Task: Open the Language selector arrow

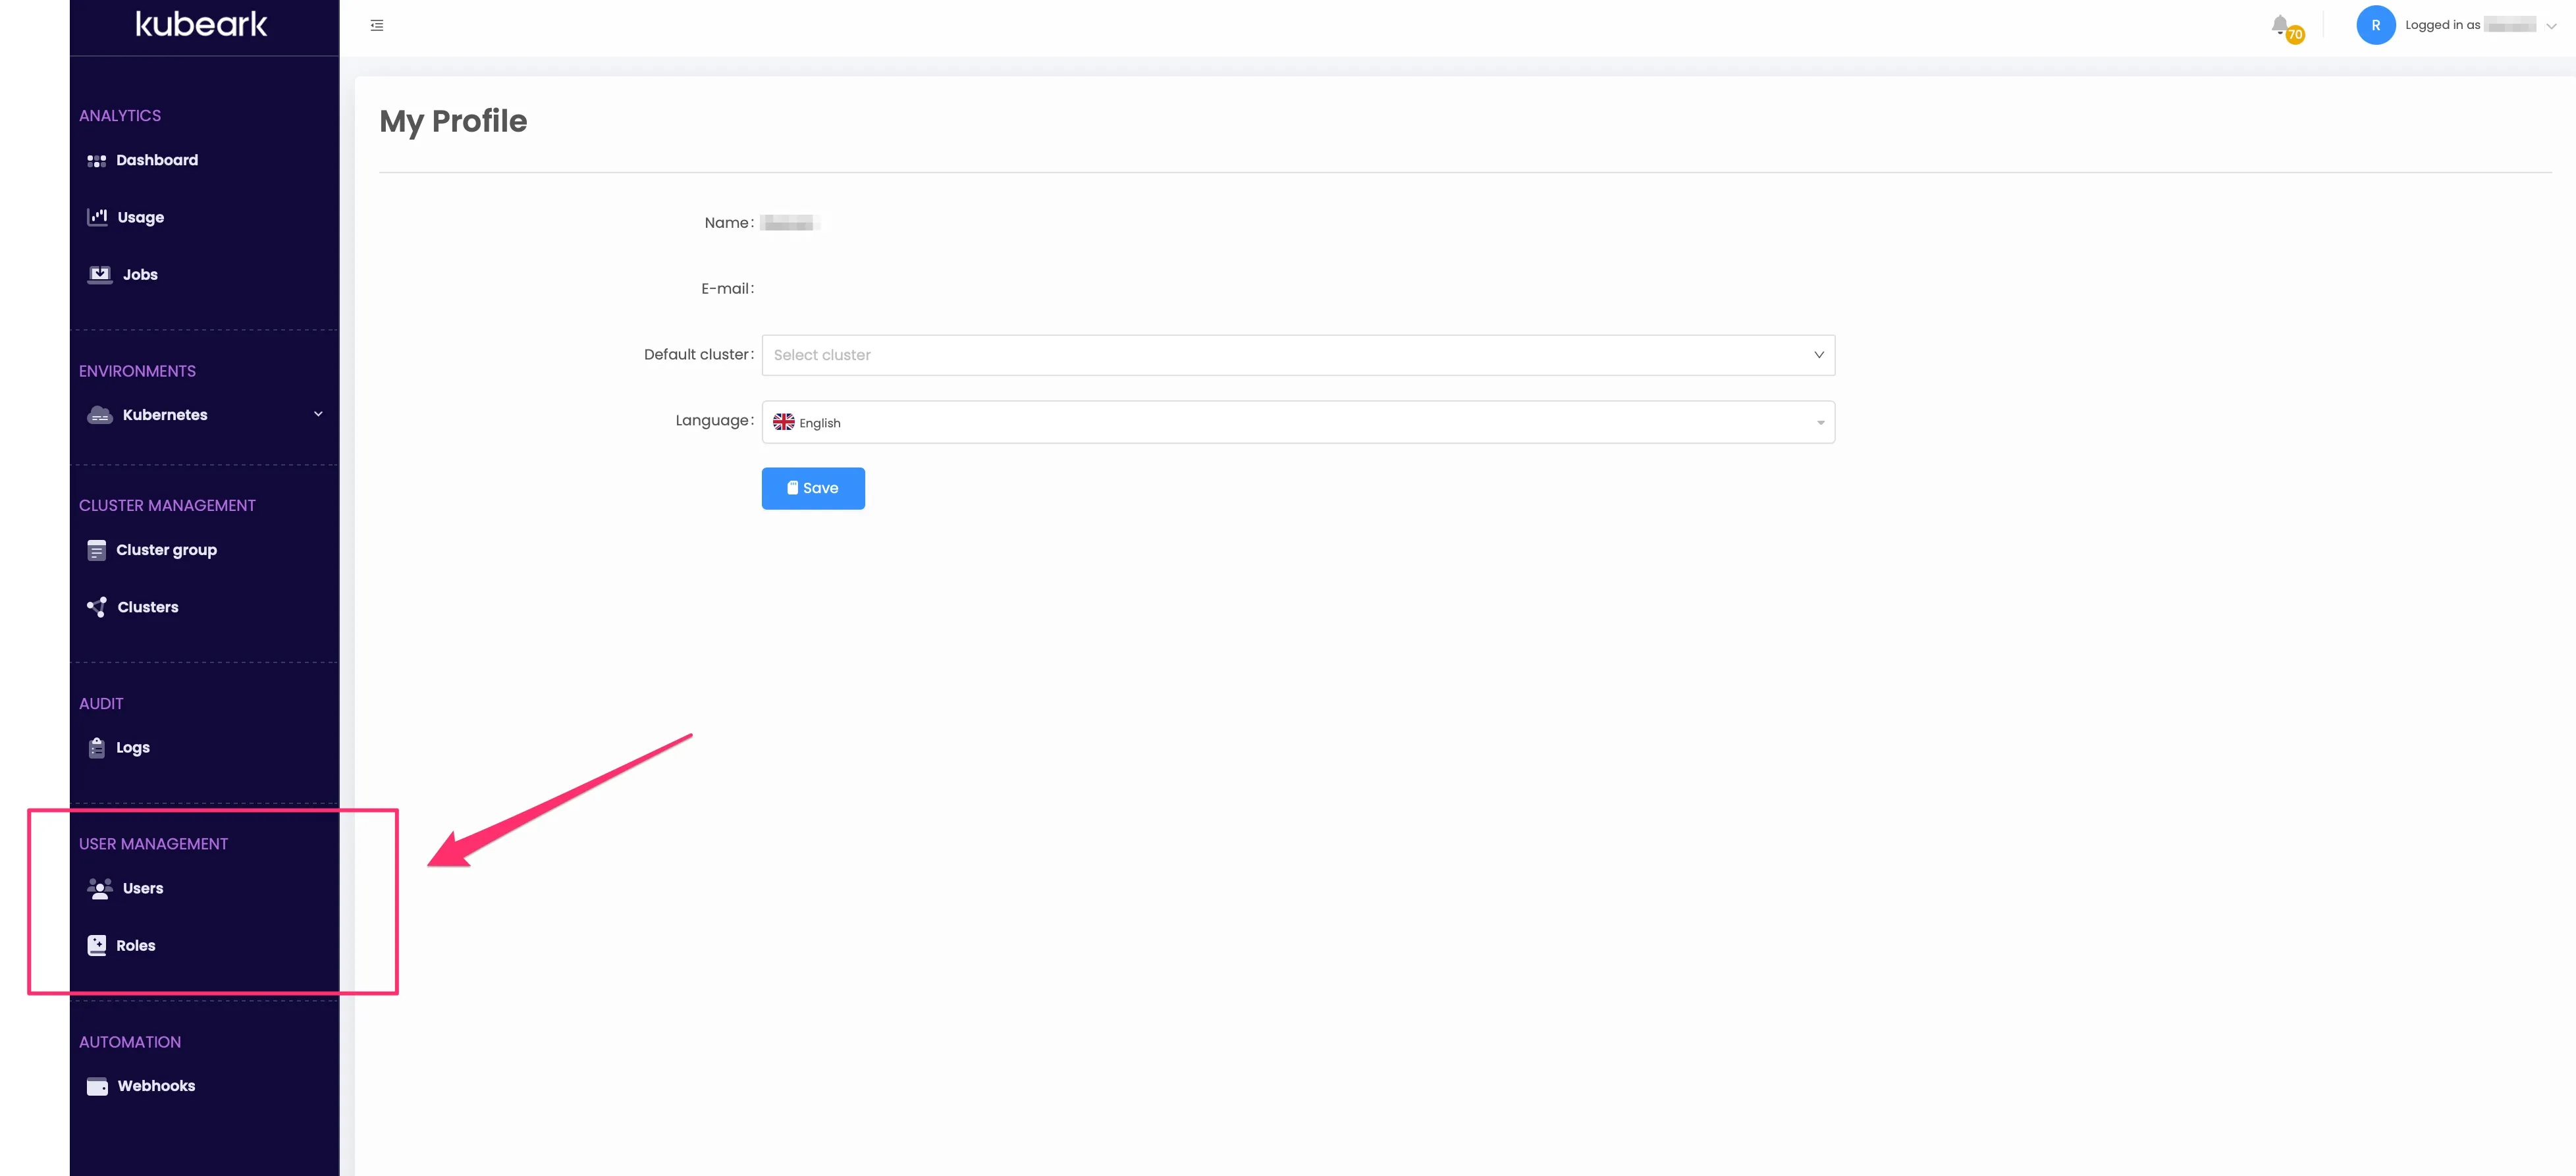Action: [1820, 423]
